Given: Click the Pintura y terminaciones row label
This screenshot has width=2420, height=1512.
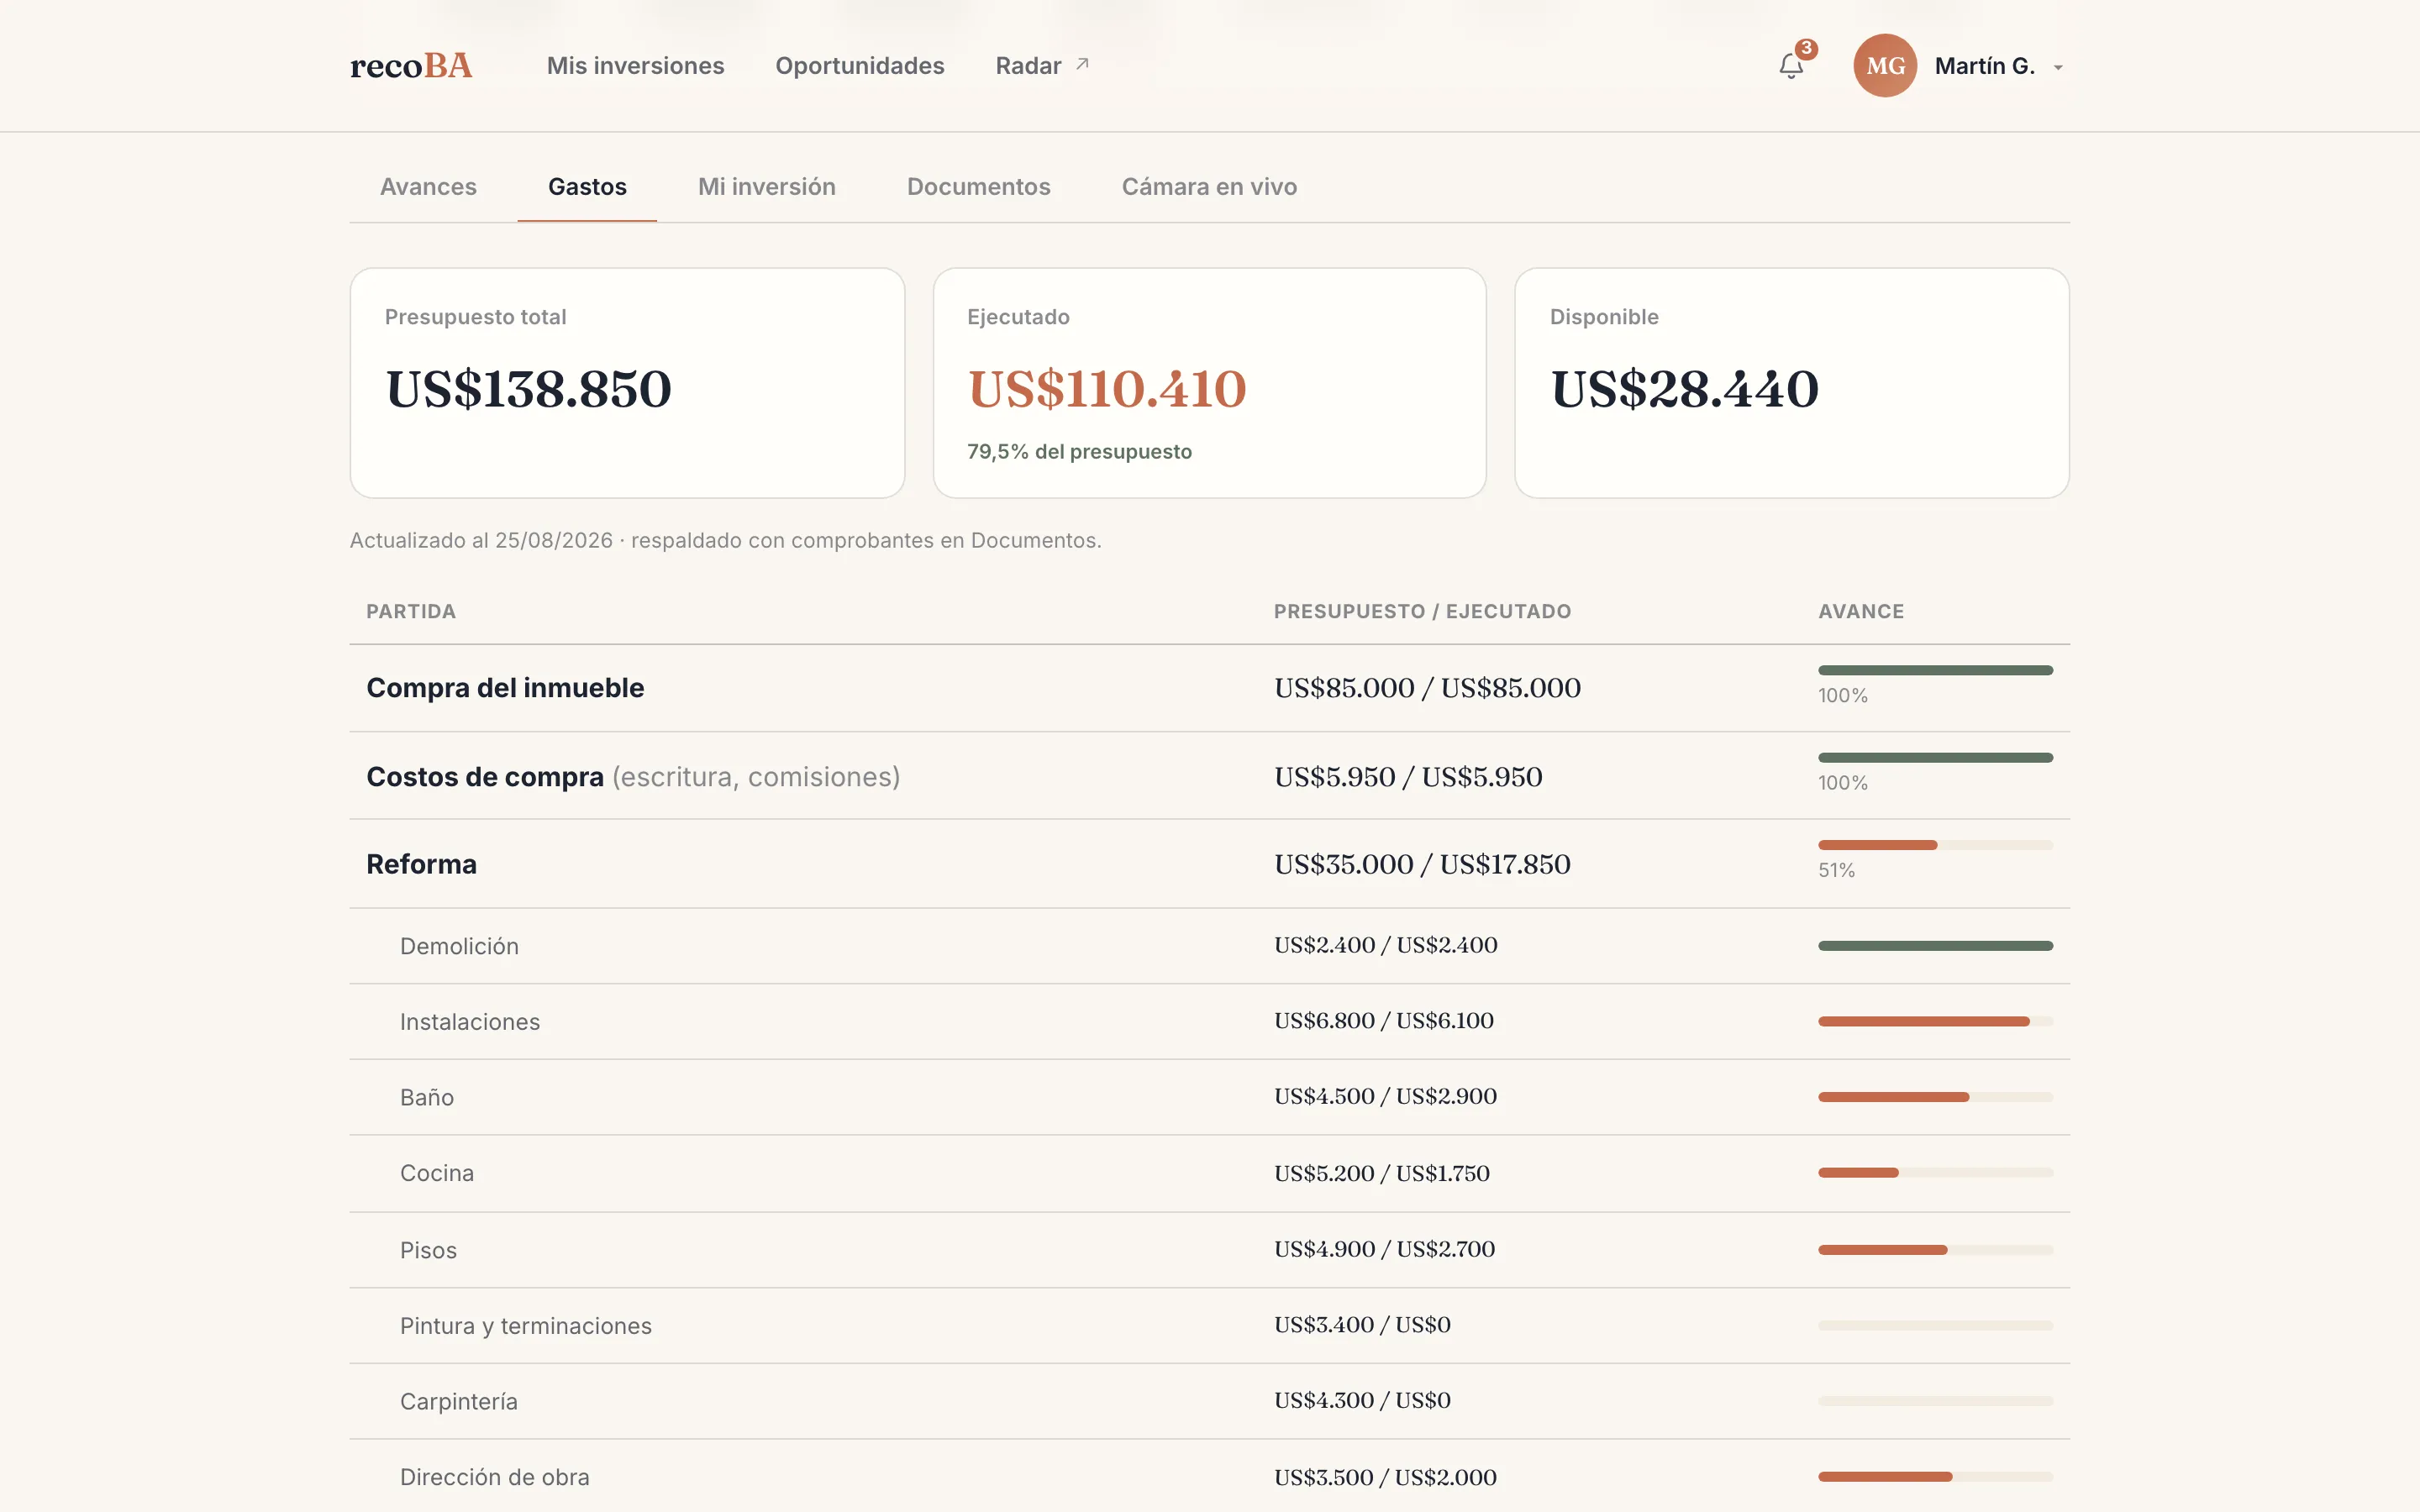Looking at the screenshot, I should click(x=526, y=1326).
